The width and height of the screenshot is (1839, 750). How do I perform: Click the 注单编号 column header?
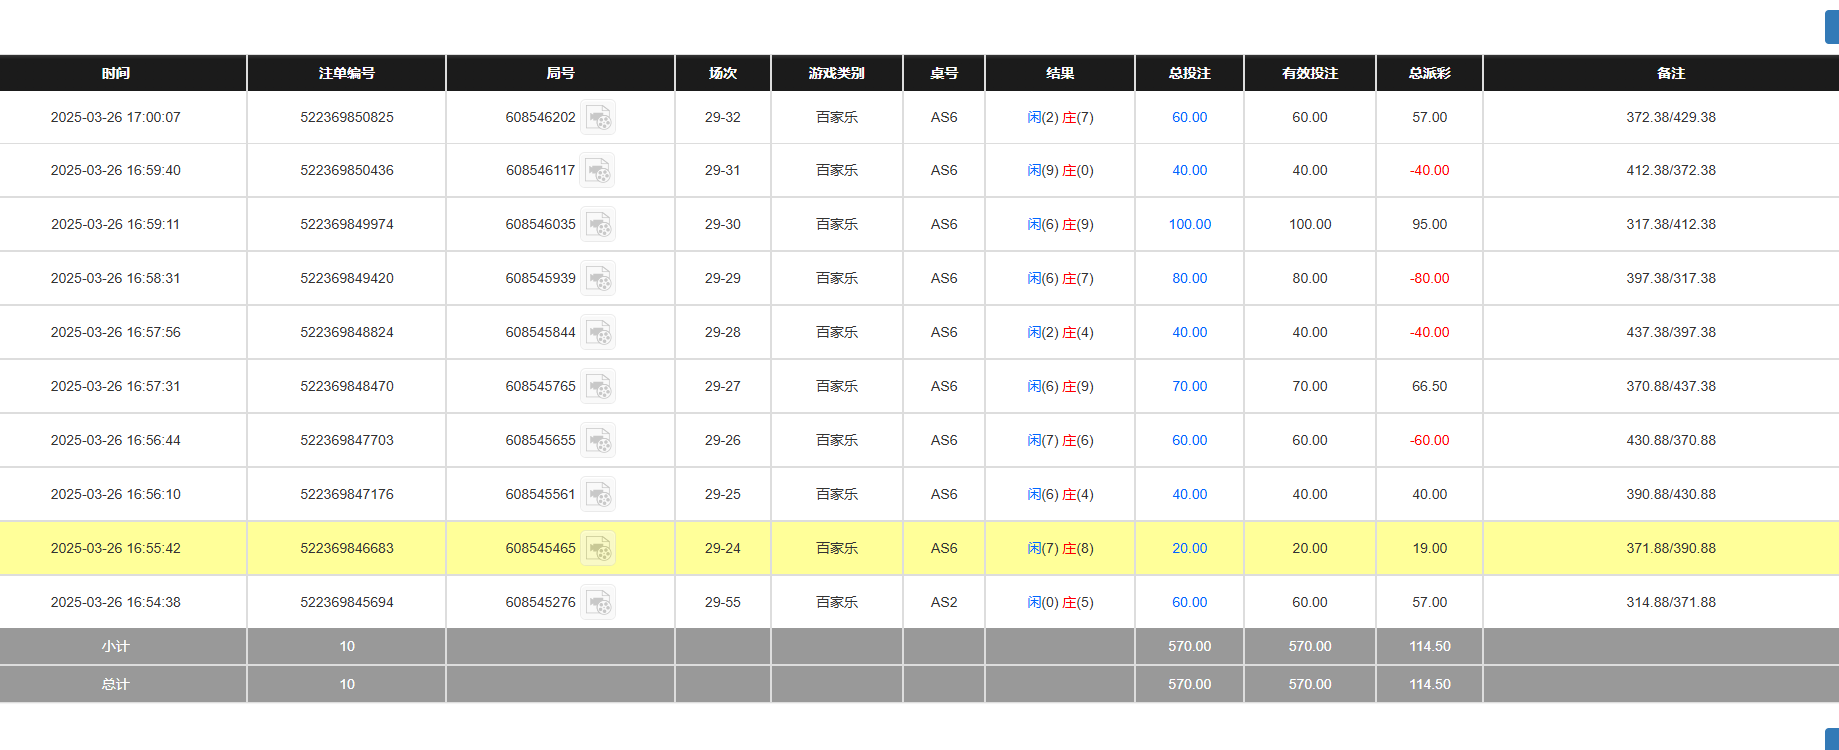(x=346, y=73)
